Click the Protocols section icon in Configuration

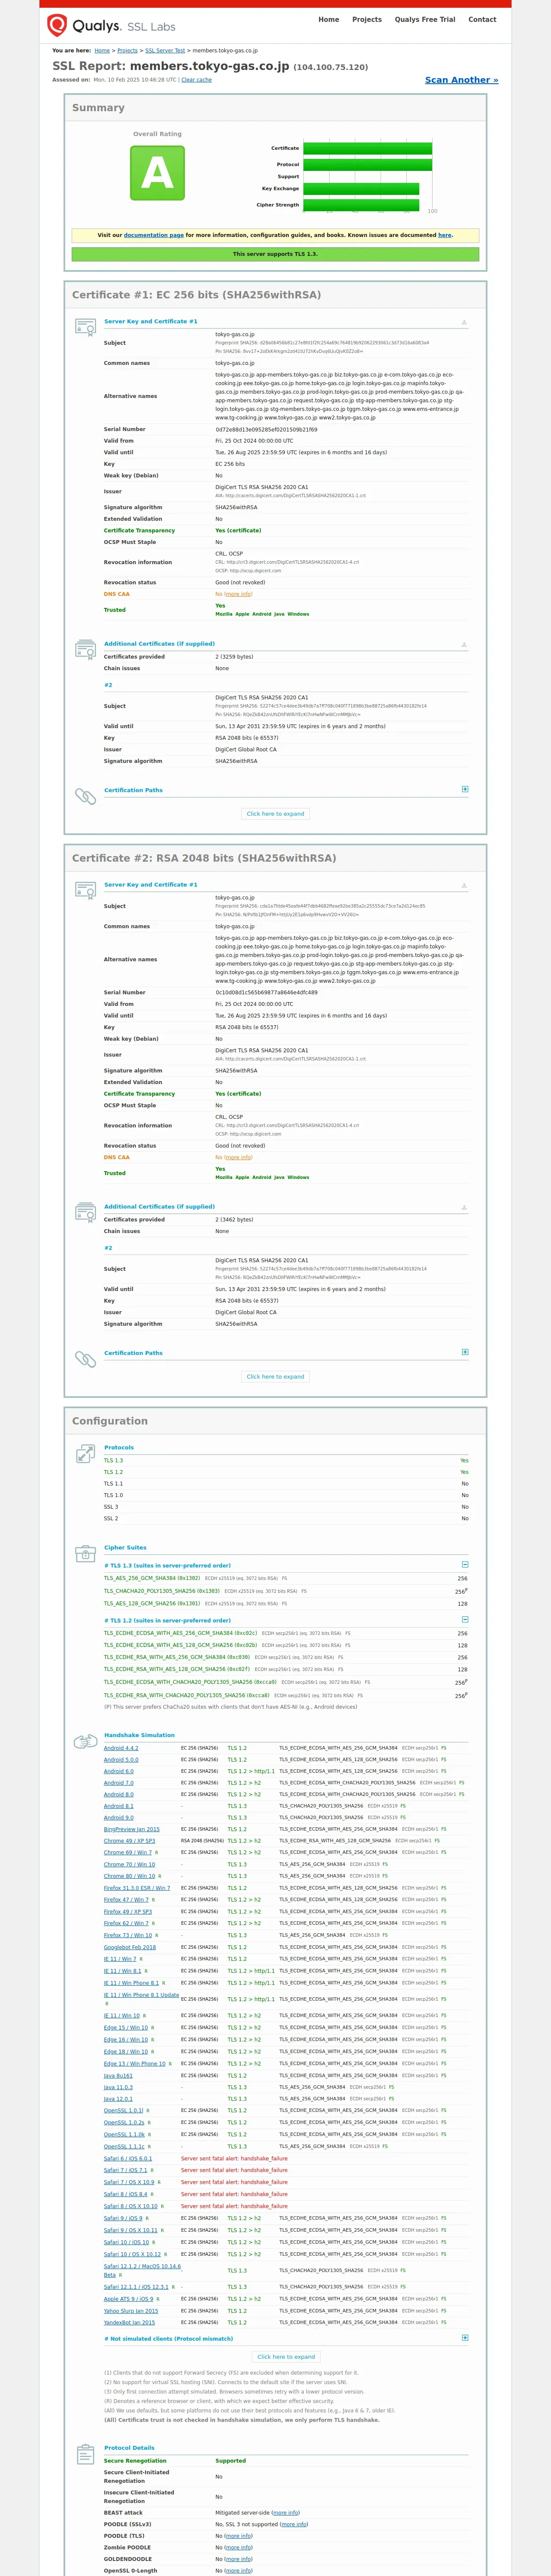pos(85,1454)
